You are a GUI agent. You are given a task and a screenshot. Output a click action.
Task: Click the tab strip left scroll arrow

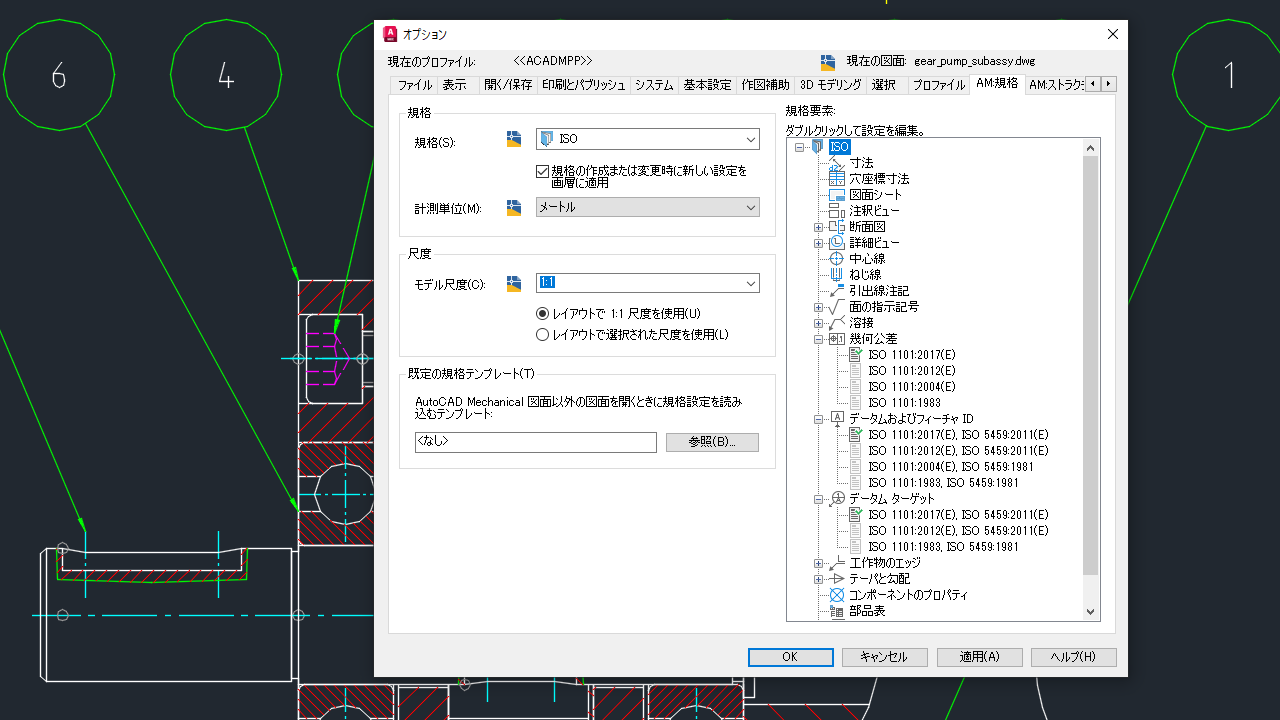coord(1093,84)
